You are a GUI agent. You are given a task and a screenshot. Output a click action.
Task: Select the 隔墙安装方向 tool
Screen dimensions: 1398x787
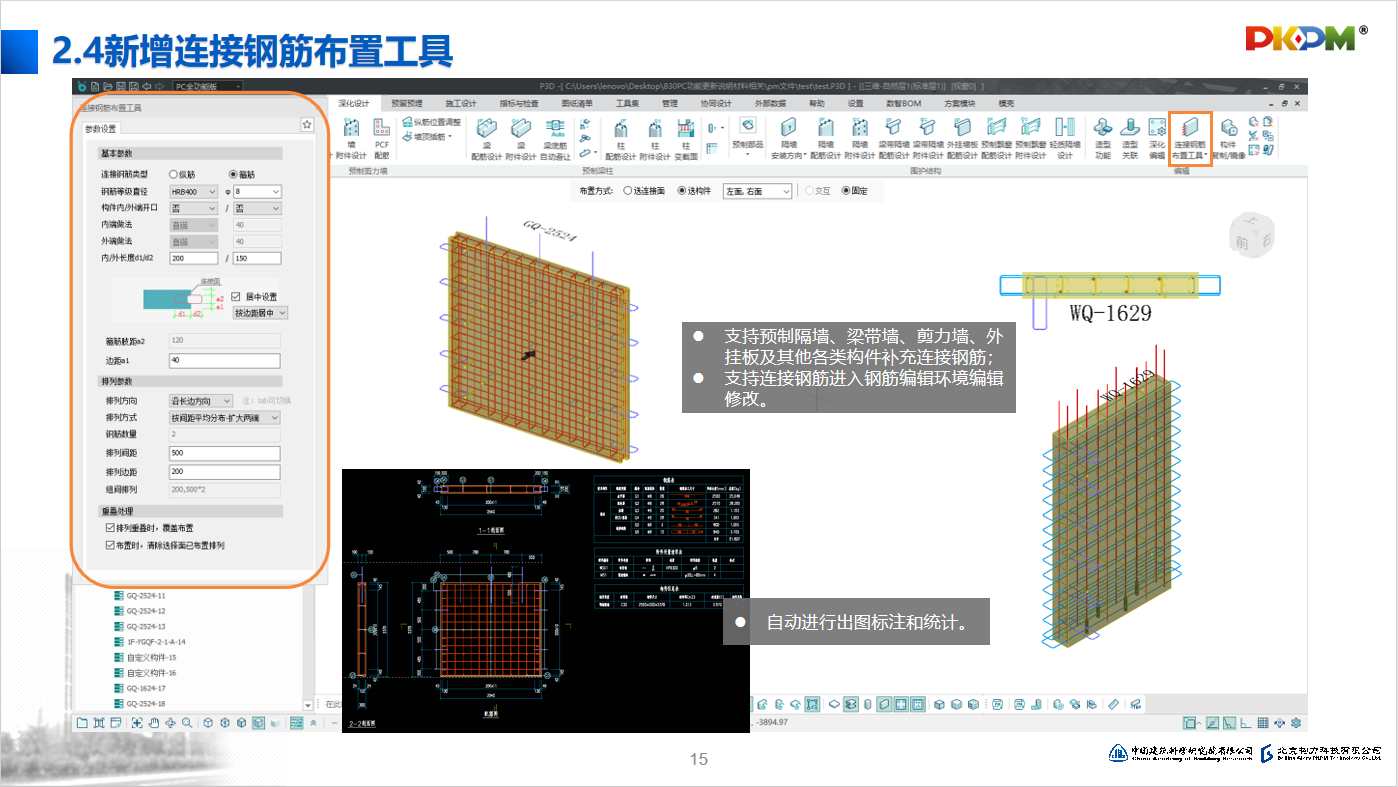coord(788,138)
